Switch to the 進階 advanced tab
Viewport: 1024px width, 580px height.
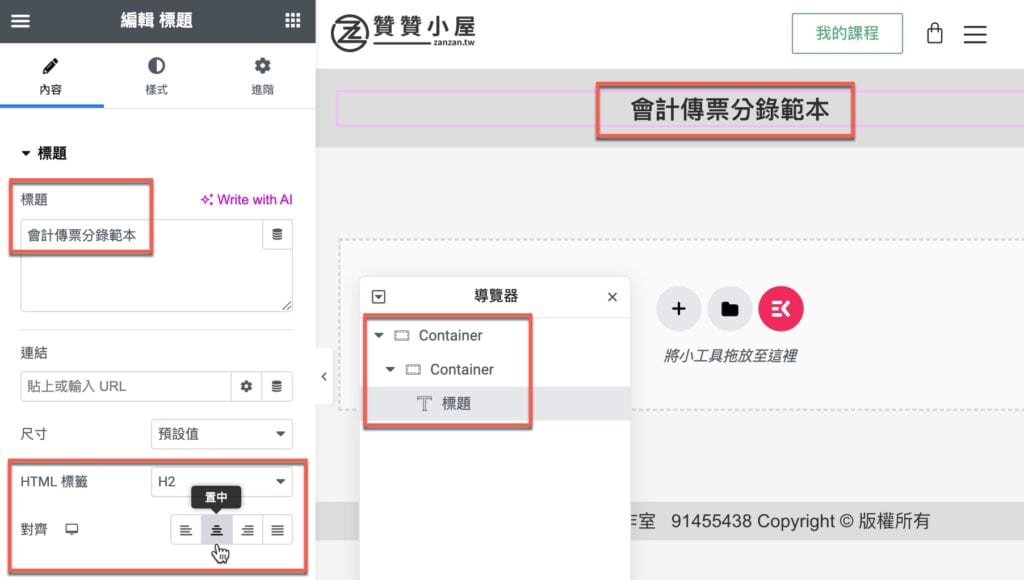tap(262, 76)
